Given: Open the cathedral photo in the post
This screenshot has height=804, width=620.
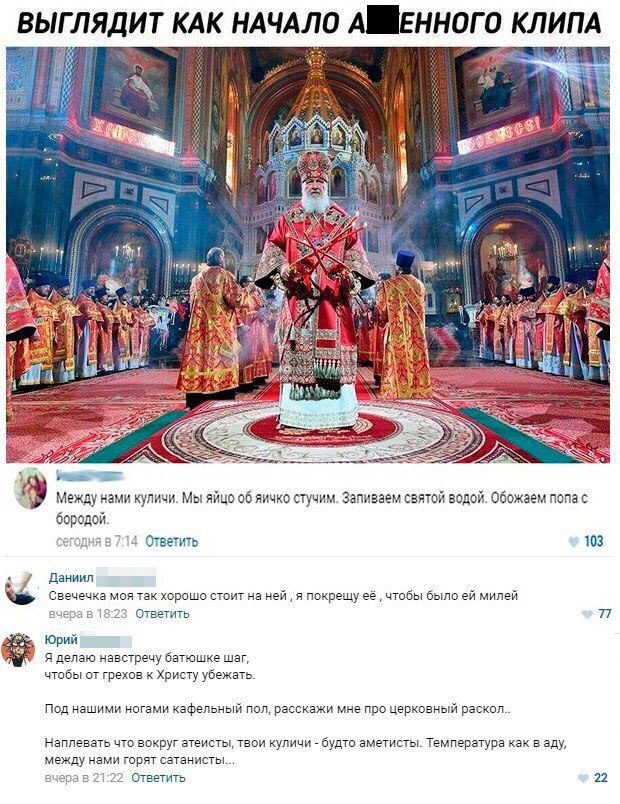Looking at the screenshot, I should pyautogui.click(x=308, y=255).
